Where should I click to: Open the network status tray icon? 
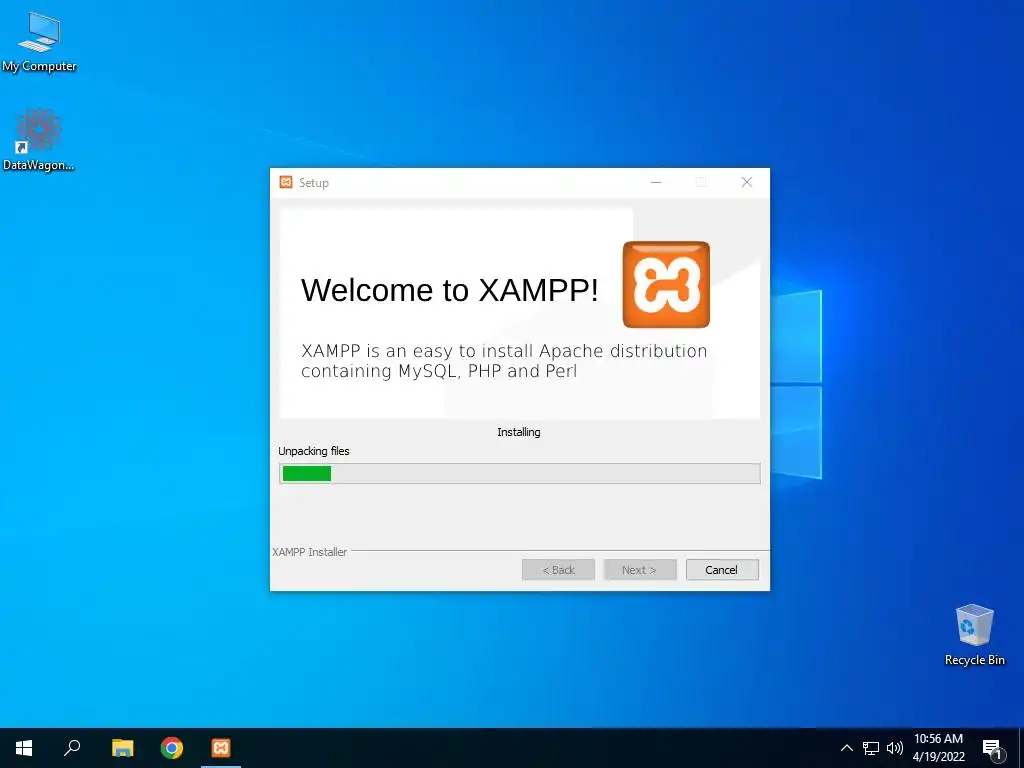[x=871, y=748]
